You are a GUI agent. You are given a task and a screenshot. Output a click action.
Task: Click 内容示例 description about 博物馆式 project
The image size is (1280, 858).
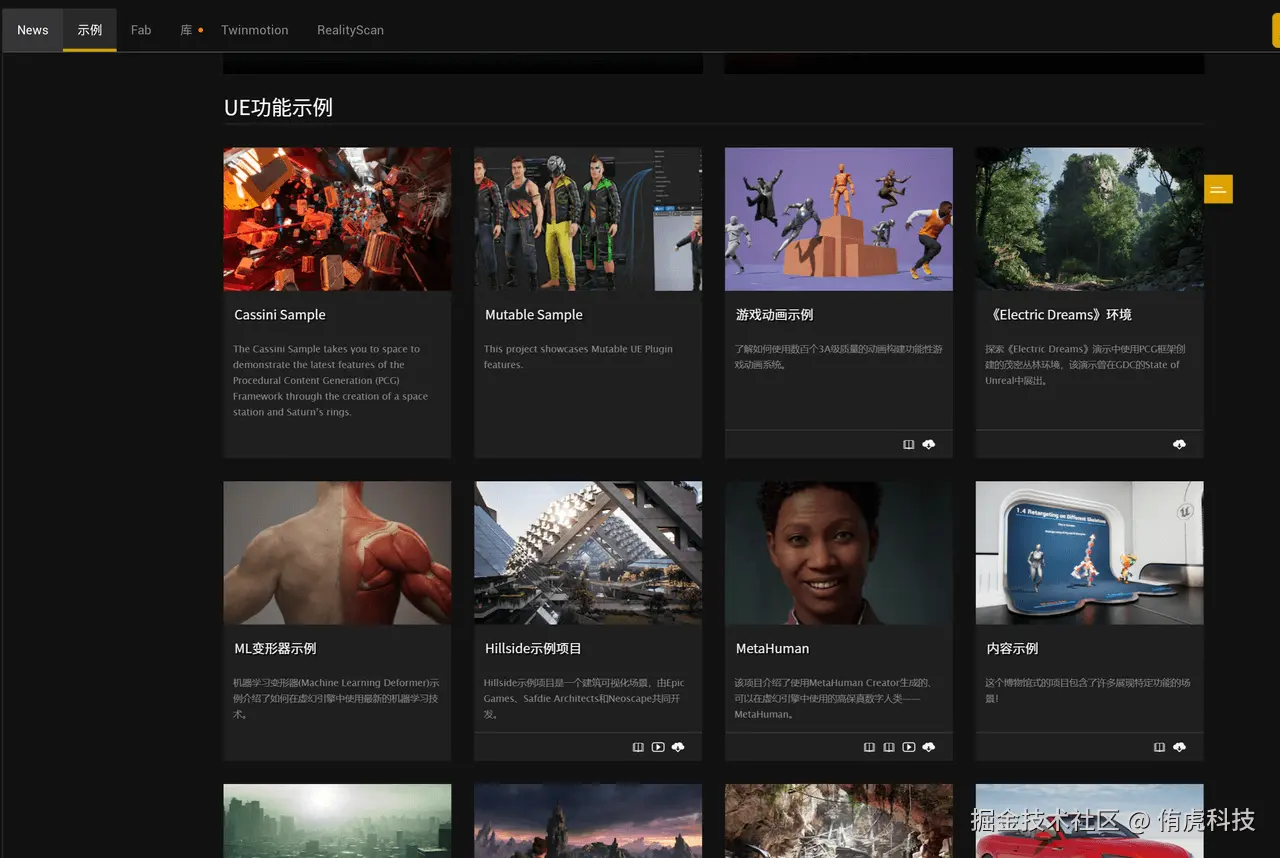point(1087,691)
